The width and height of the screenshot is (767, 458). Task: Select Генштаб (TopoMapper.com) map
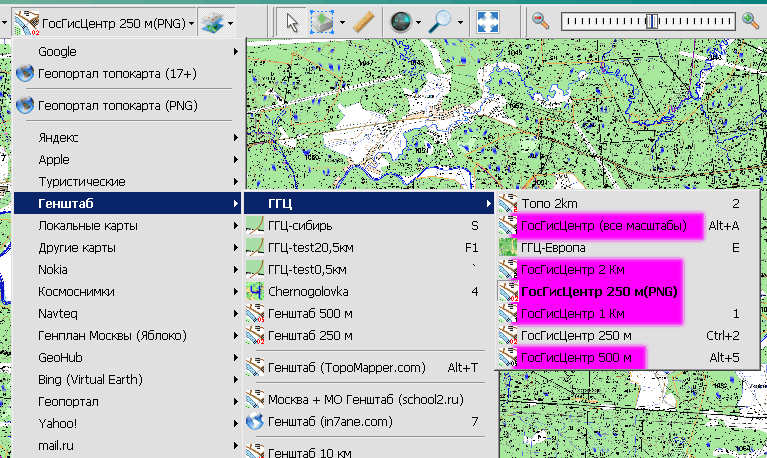pos(369,367)
